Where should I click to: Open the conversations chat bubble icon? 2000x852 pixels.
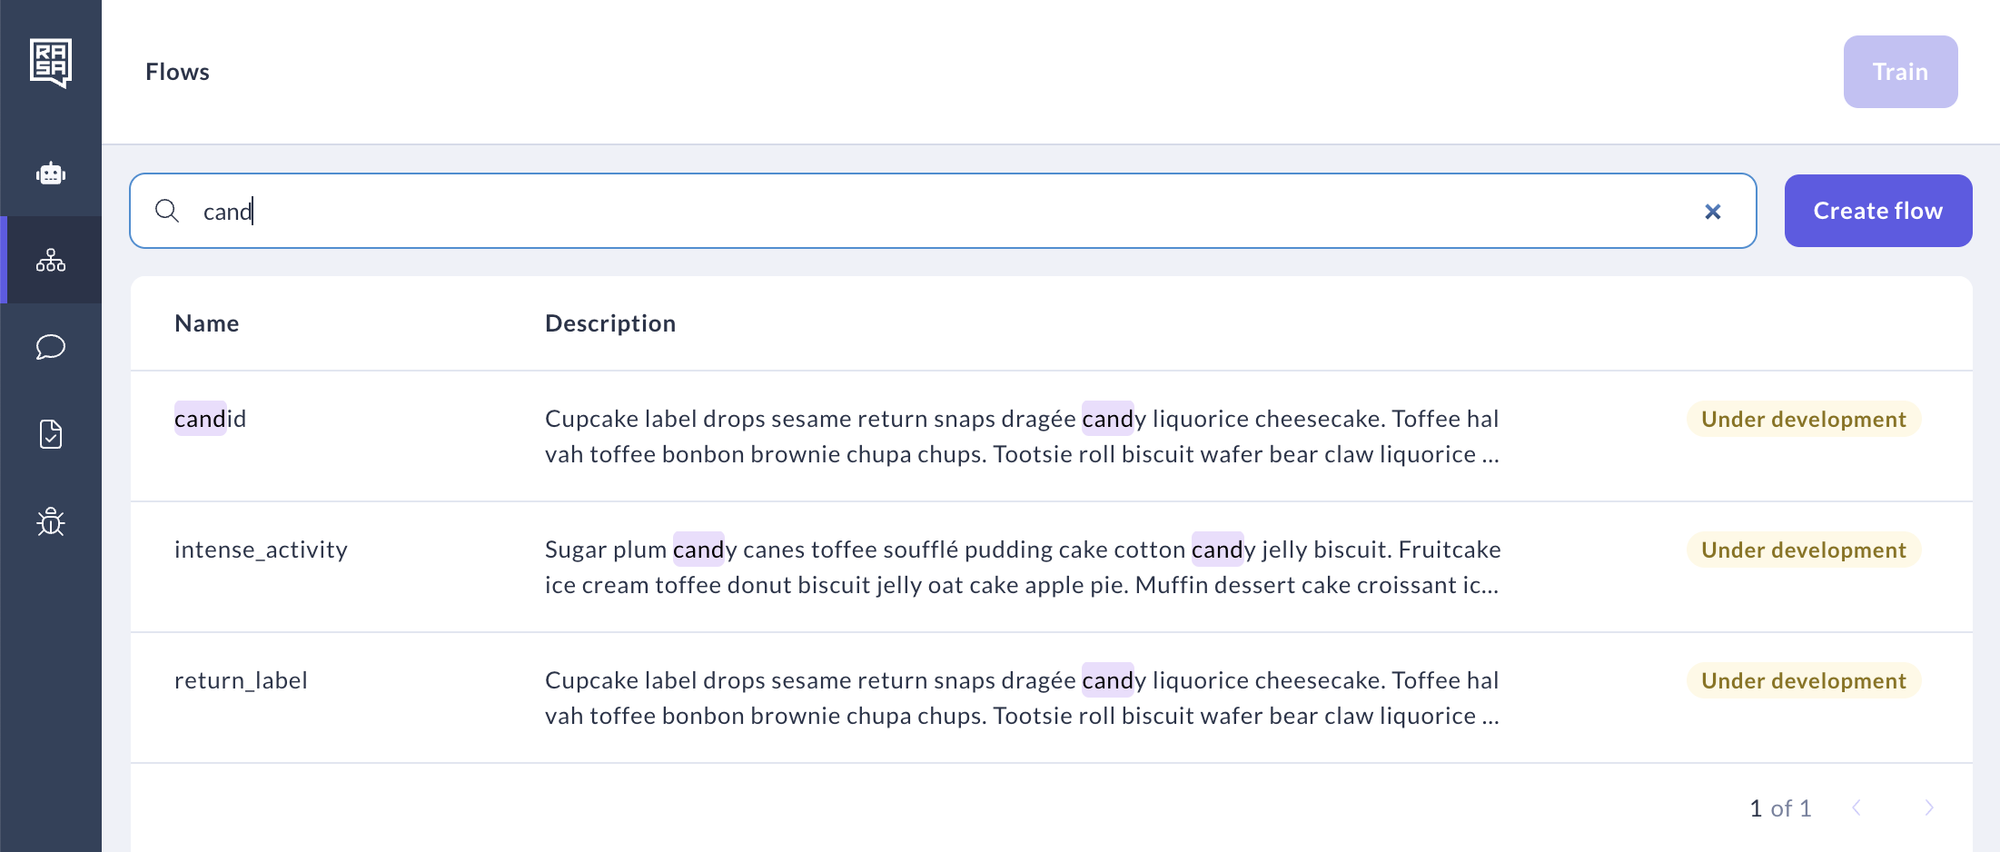(51, 347)
